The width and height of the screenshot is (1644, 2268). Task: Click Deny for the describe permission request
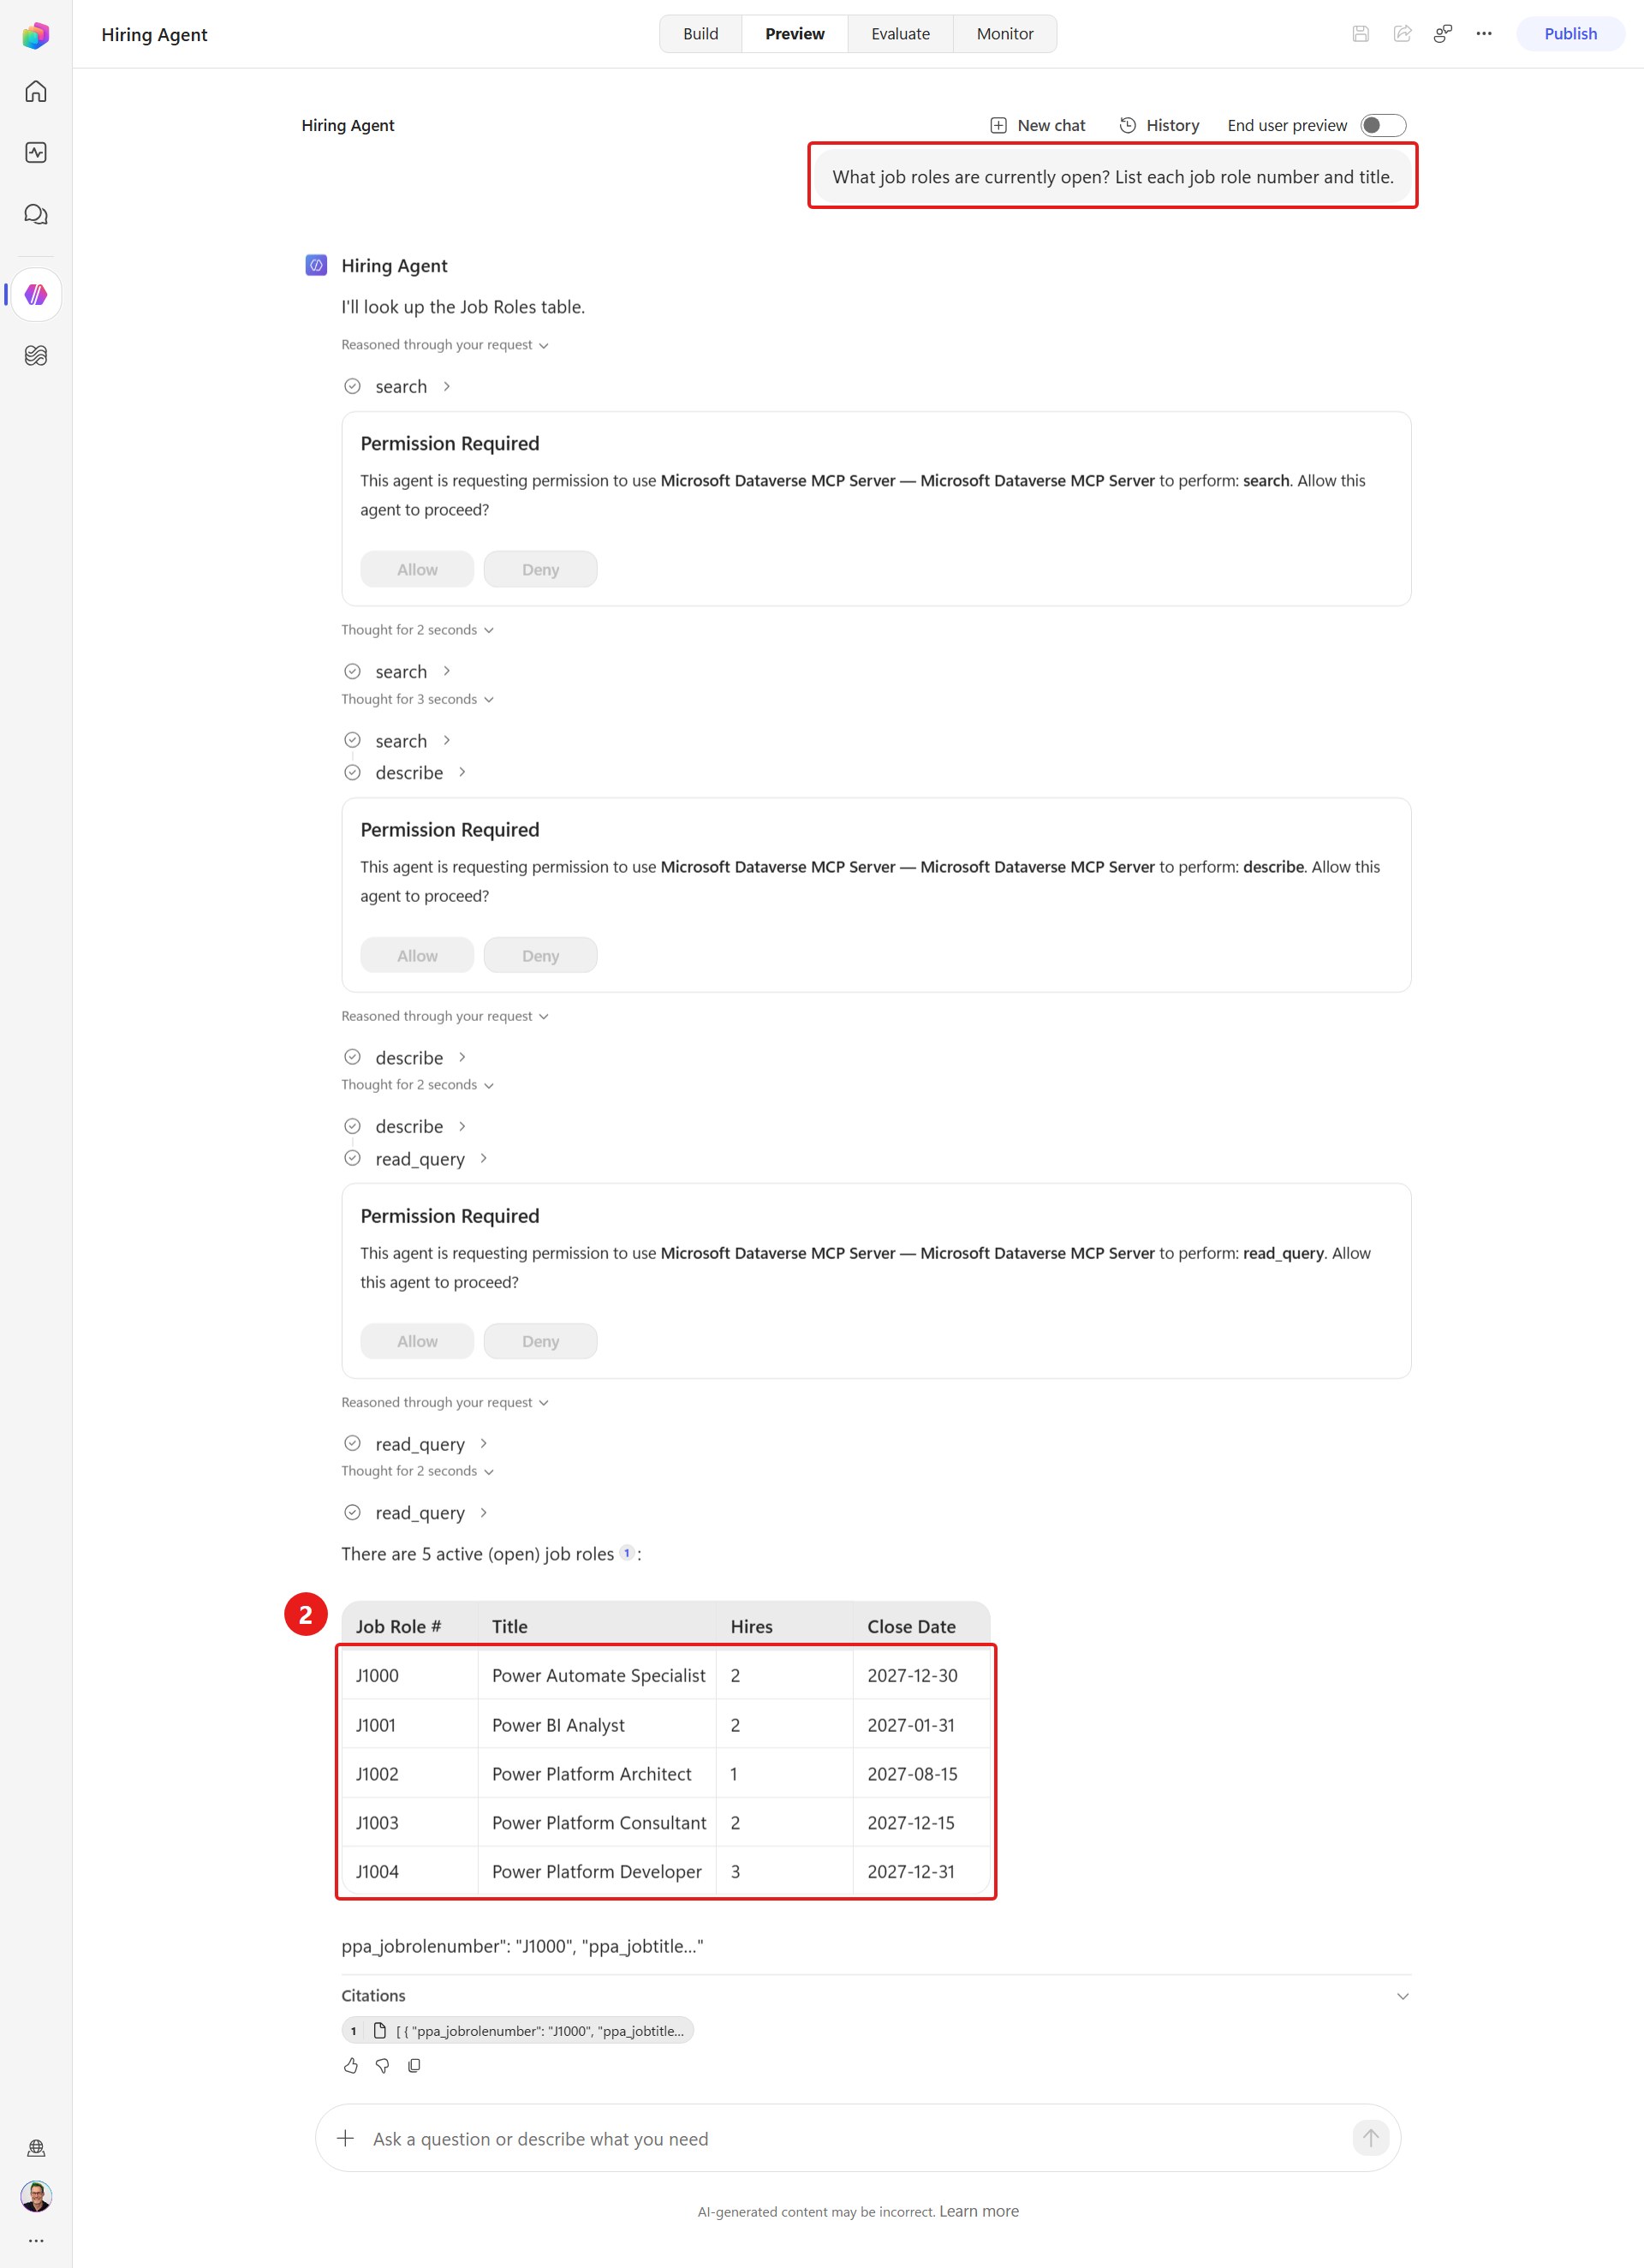point(540,955)
